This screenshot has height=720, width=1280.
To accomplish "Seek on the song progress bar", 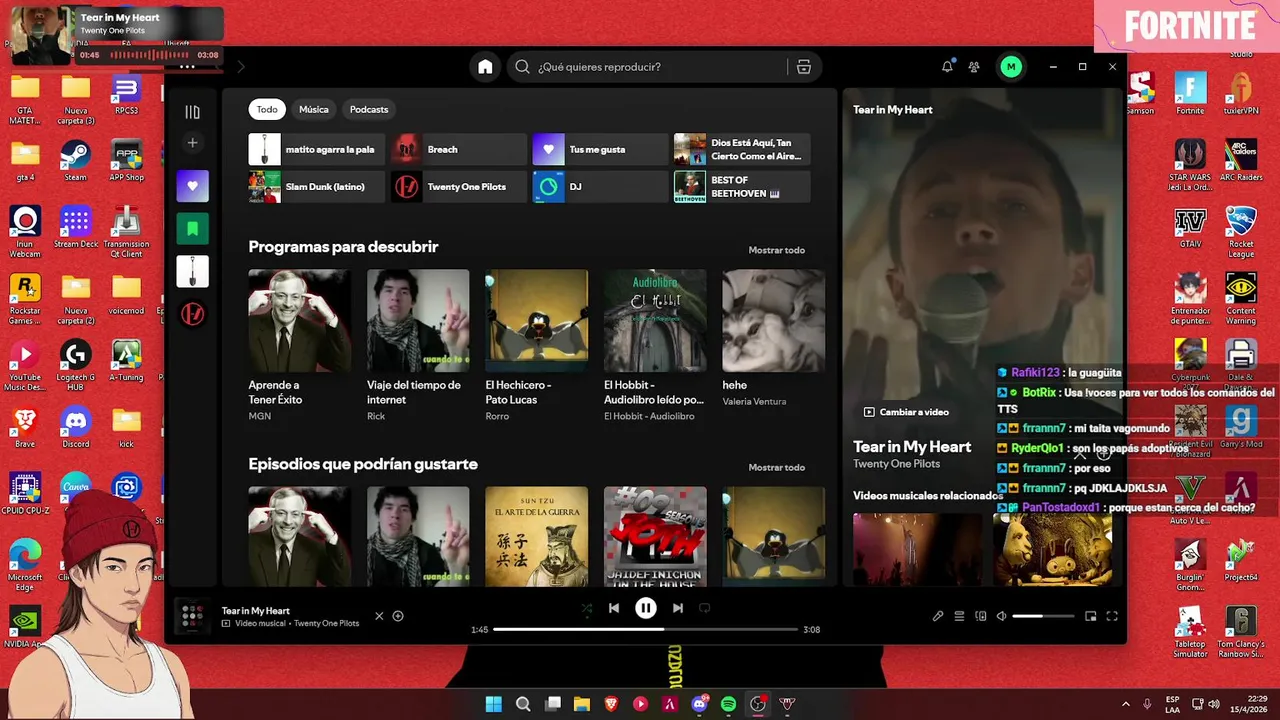I will [x=646, y=630].
